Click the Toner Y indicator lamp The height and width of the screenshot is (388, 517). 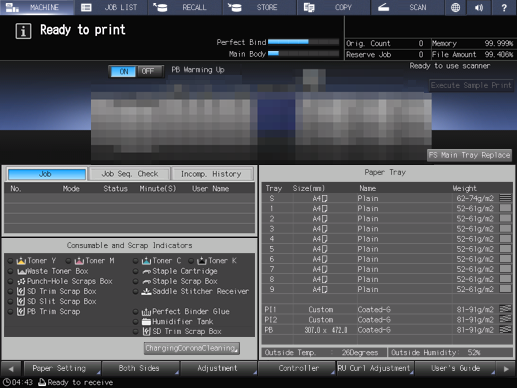pos(10,261)
